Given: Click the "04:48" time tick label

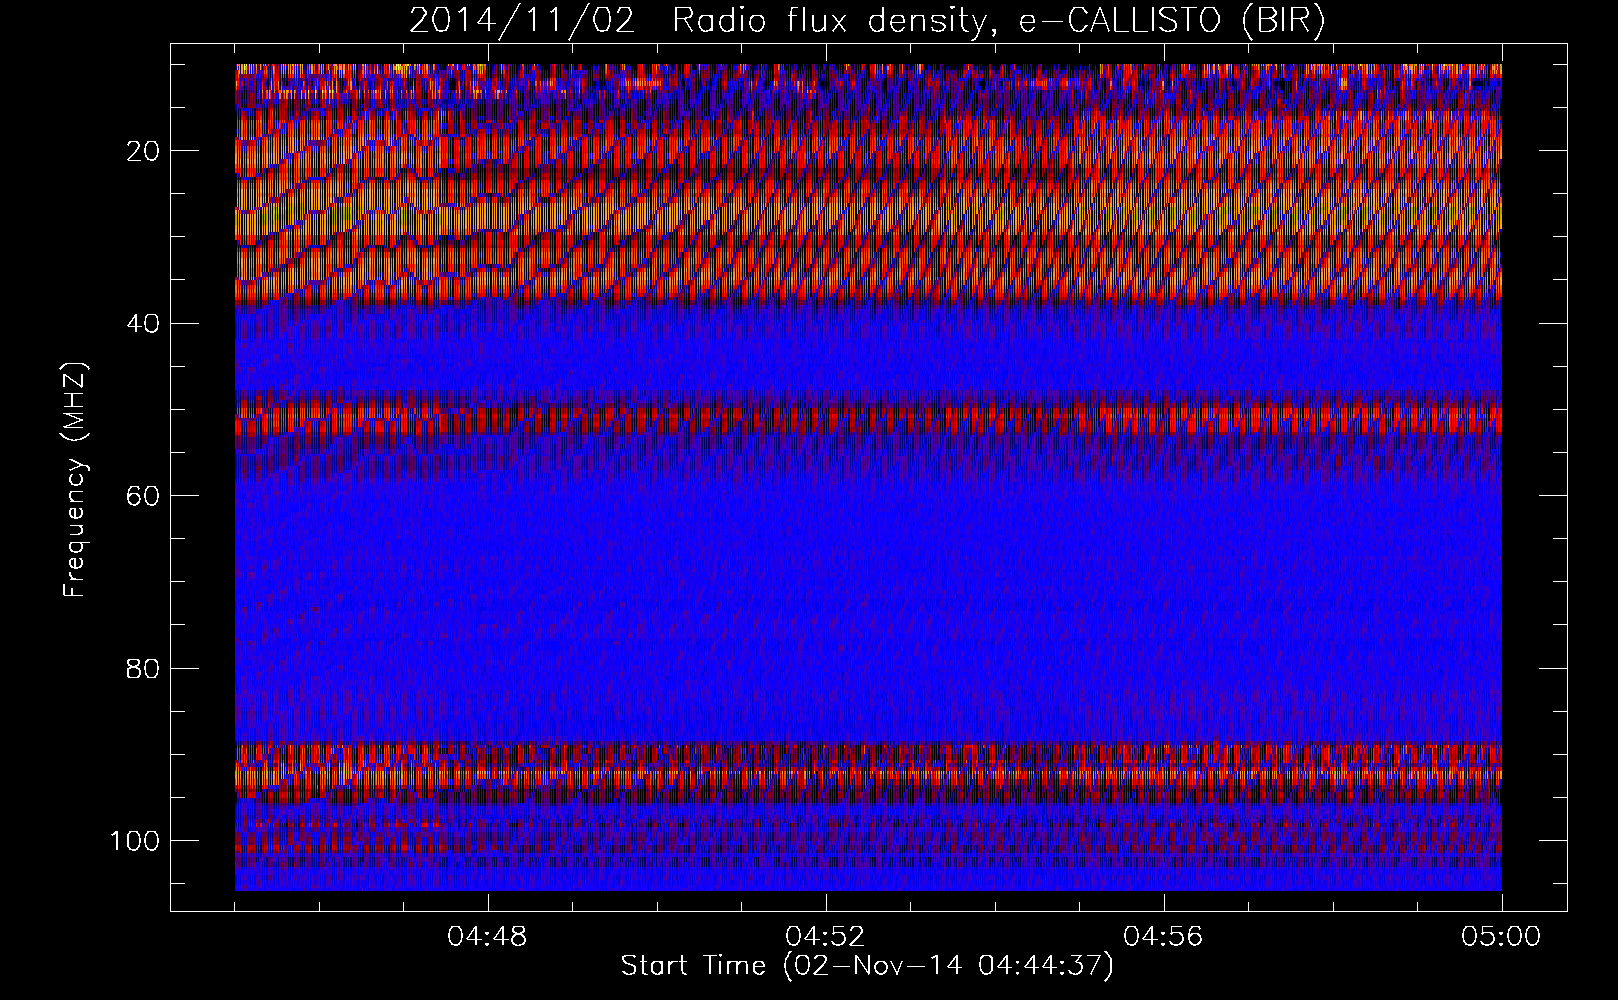Looking at the screenshot, I should pos(488,937).
